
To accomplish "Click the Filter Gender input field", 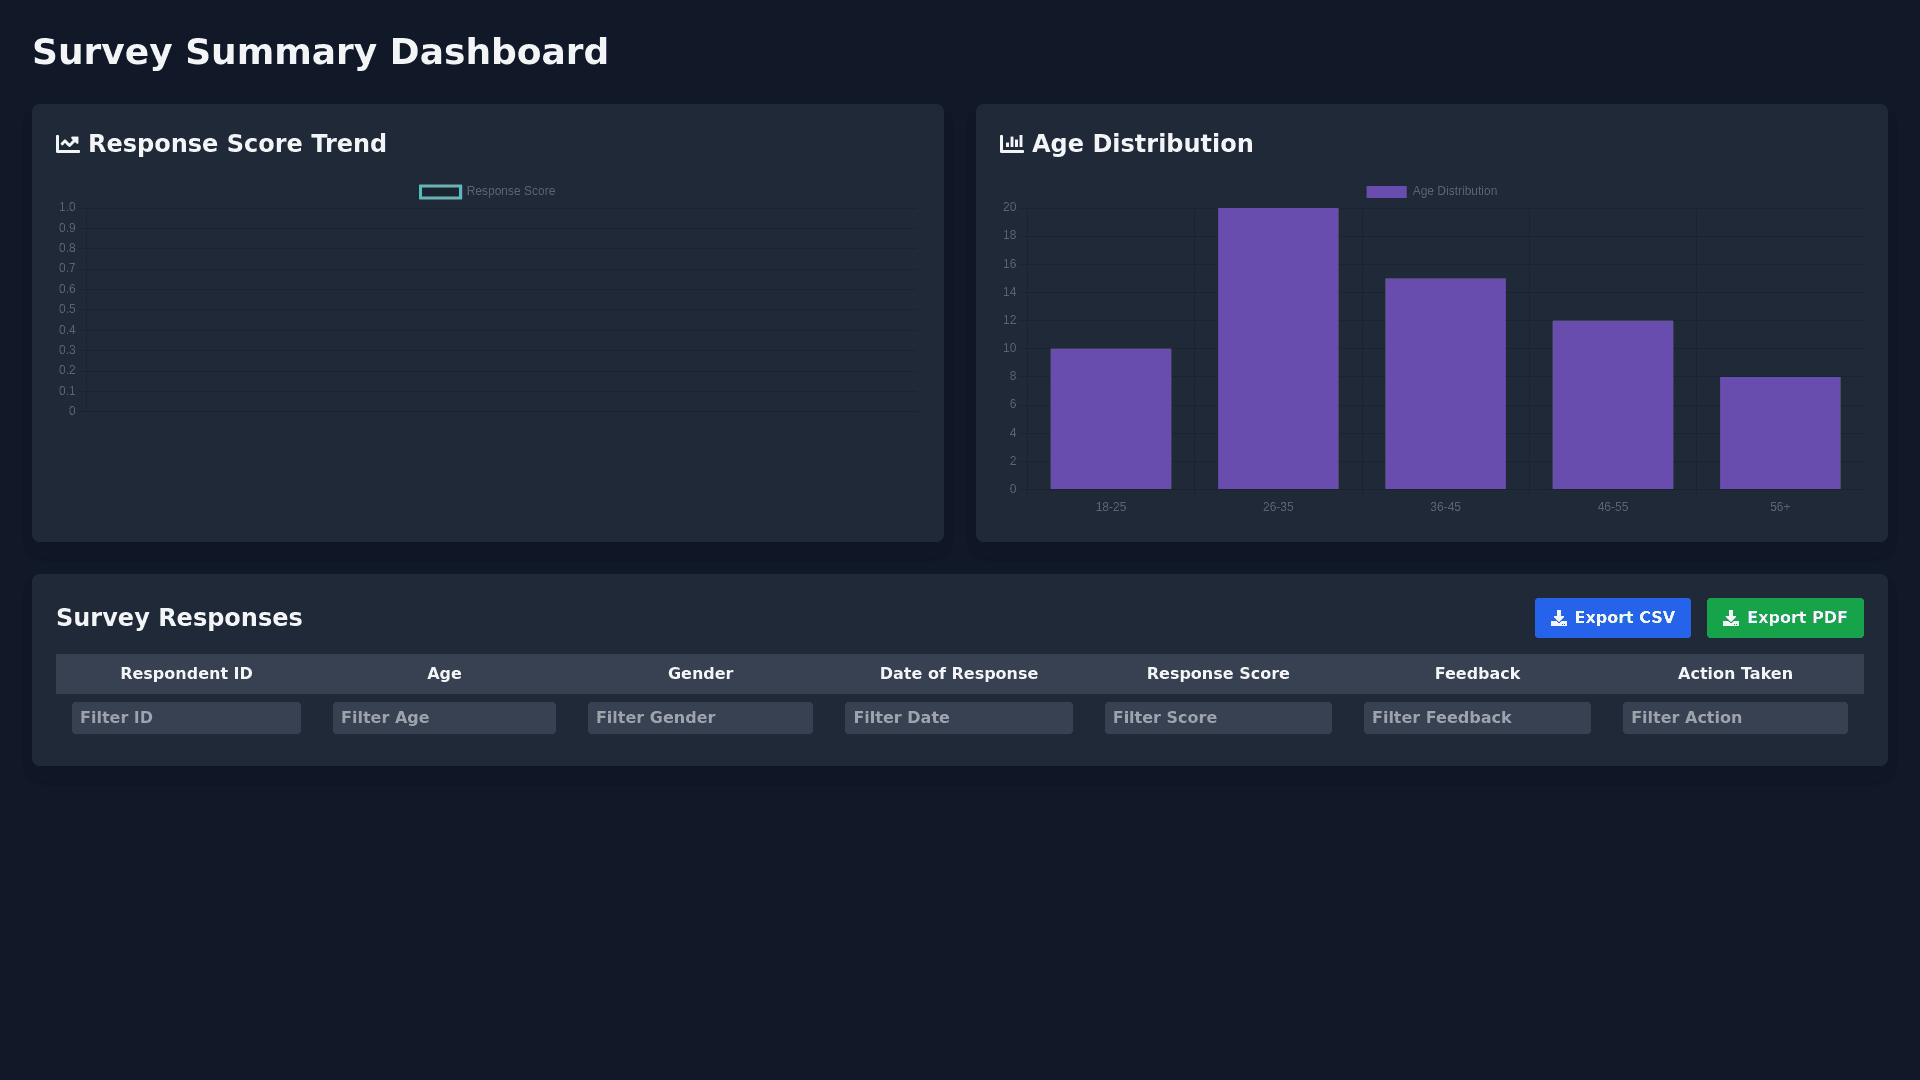I will [700, 717].
